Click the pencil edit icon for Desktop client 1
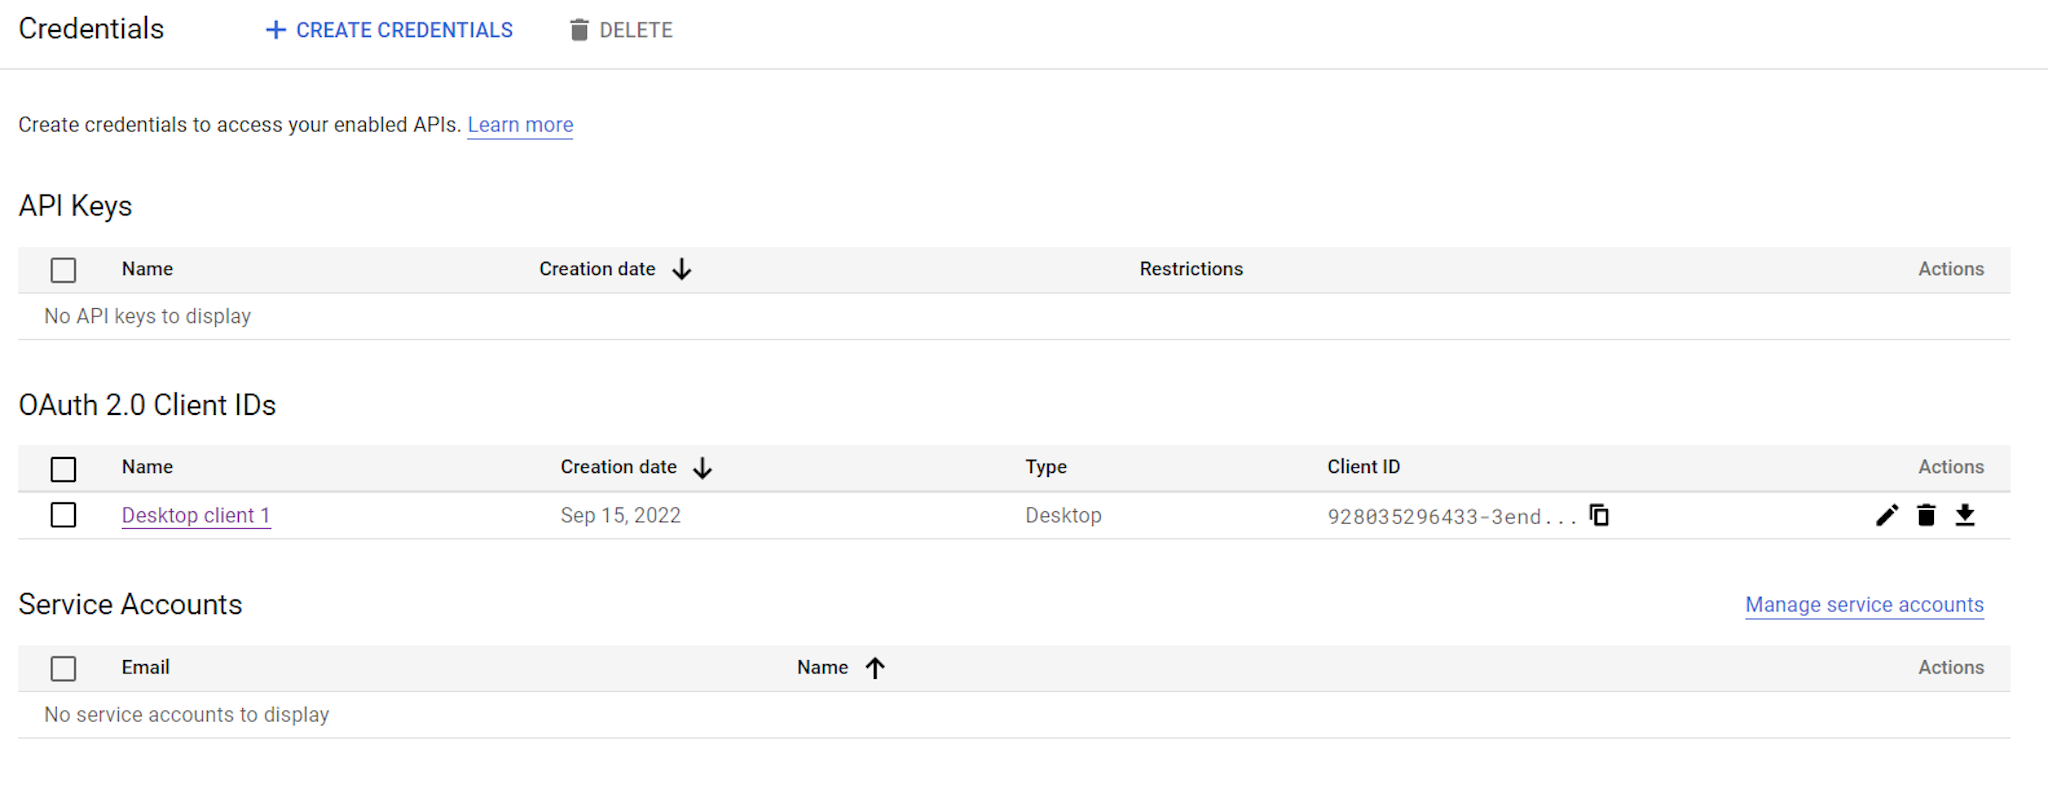The width and height of the screenshot is (2048, 793). [1886, 516]
